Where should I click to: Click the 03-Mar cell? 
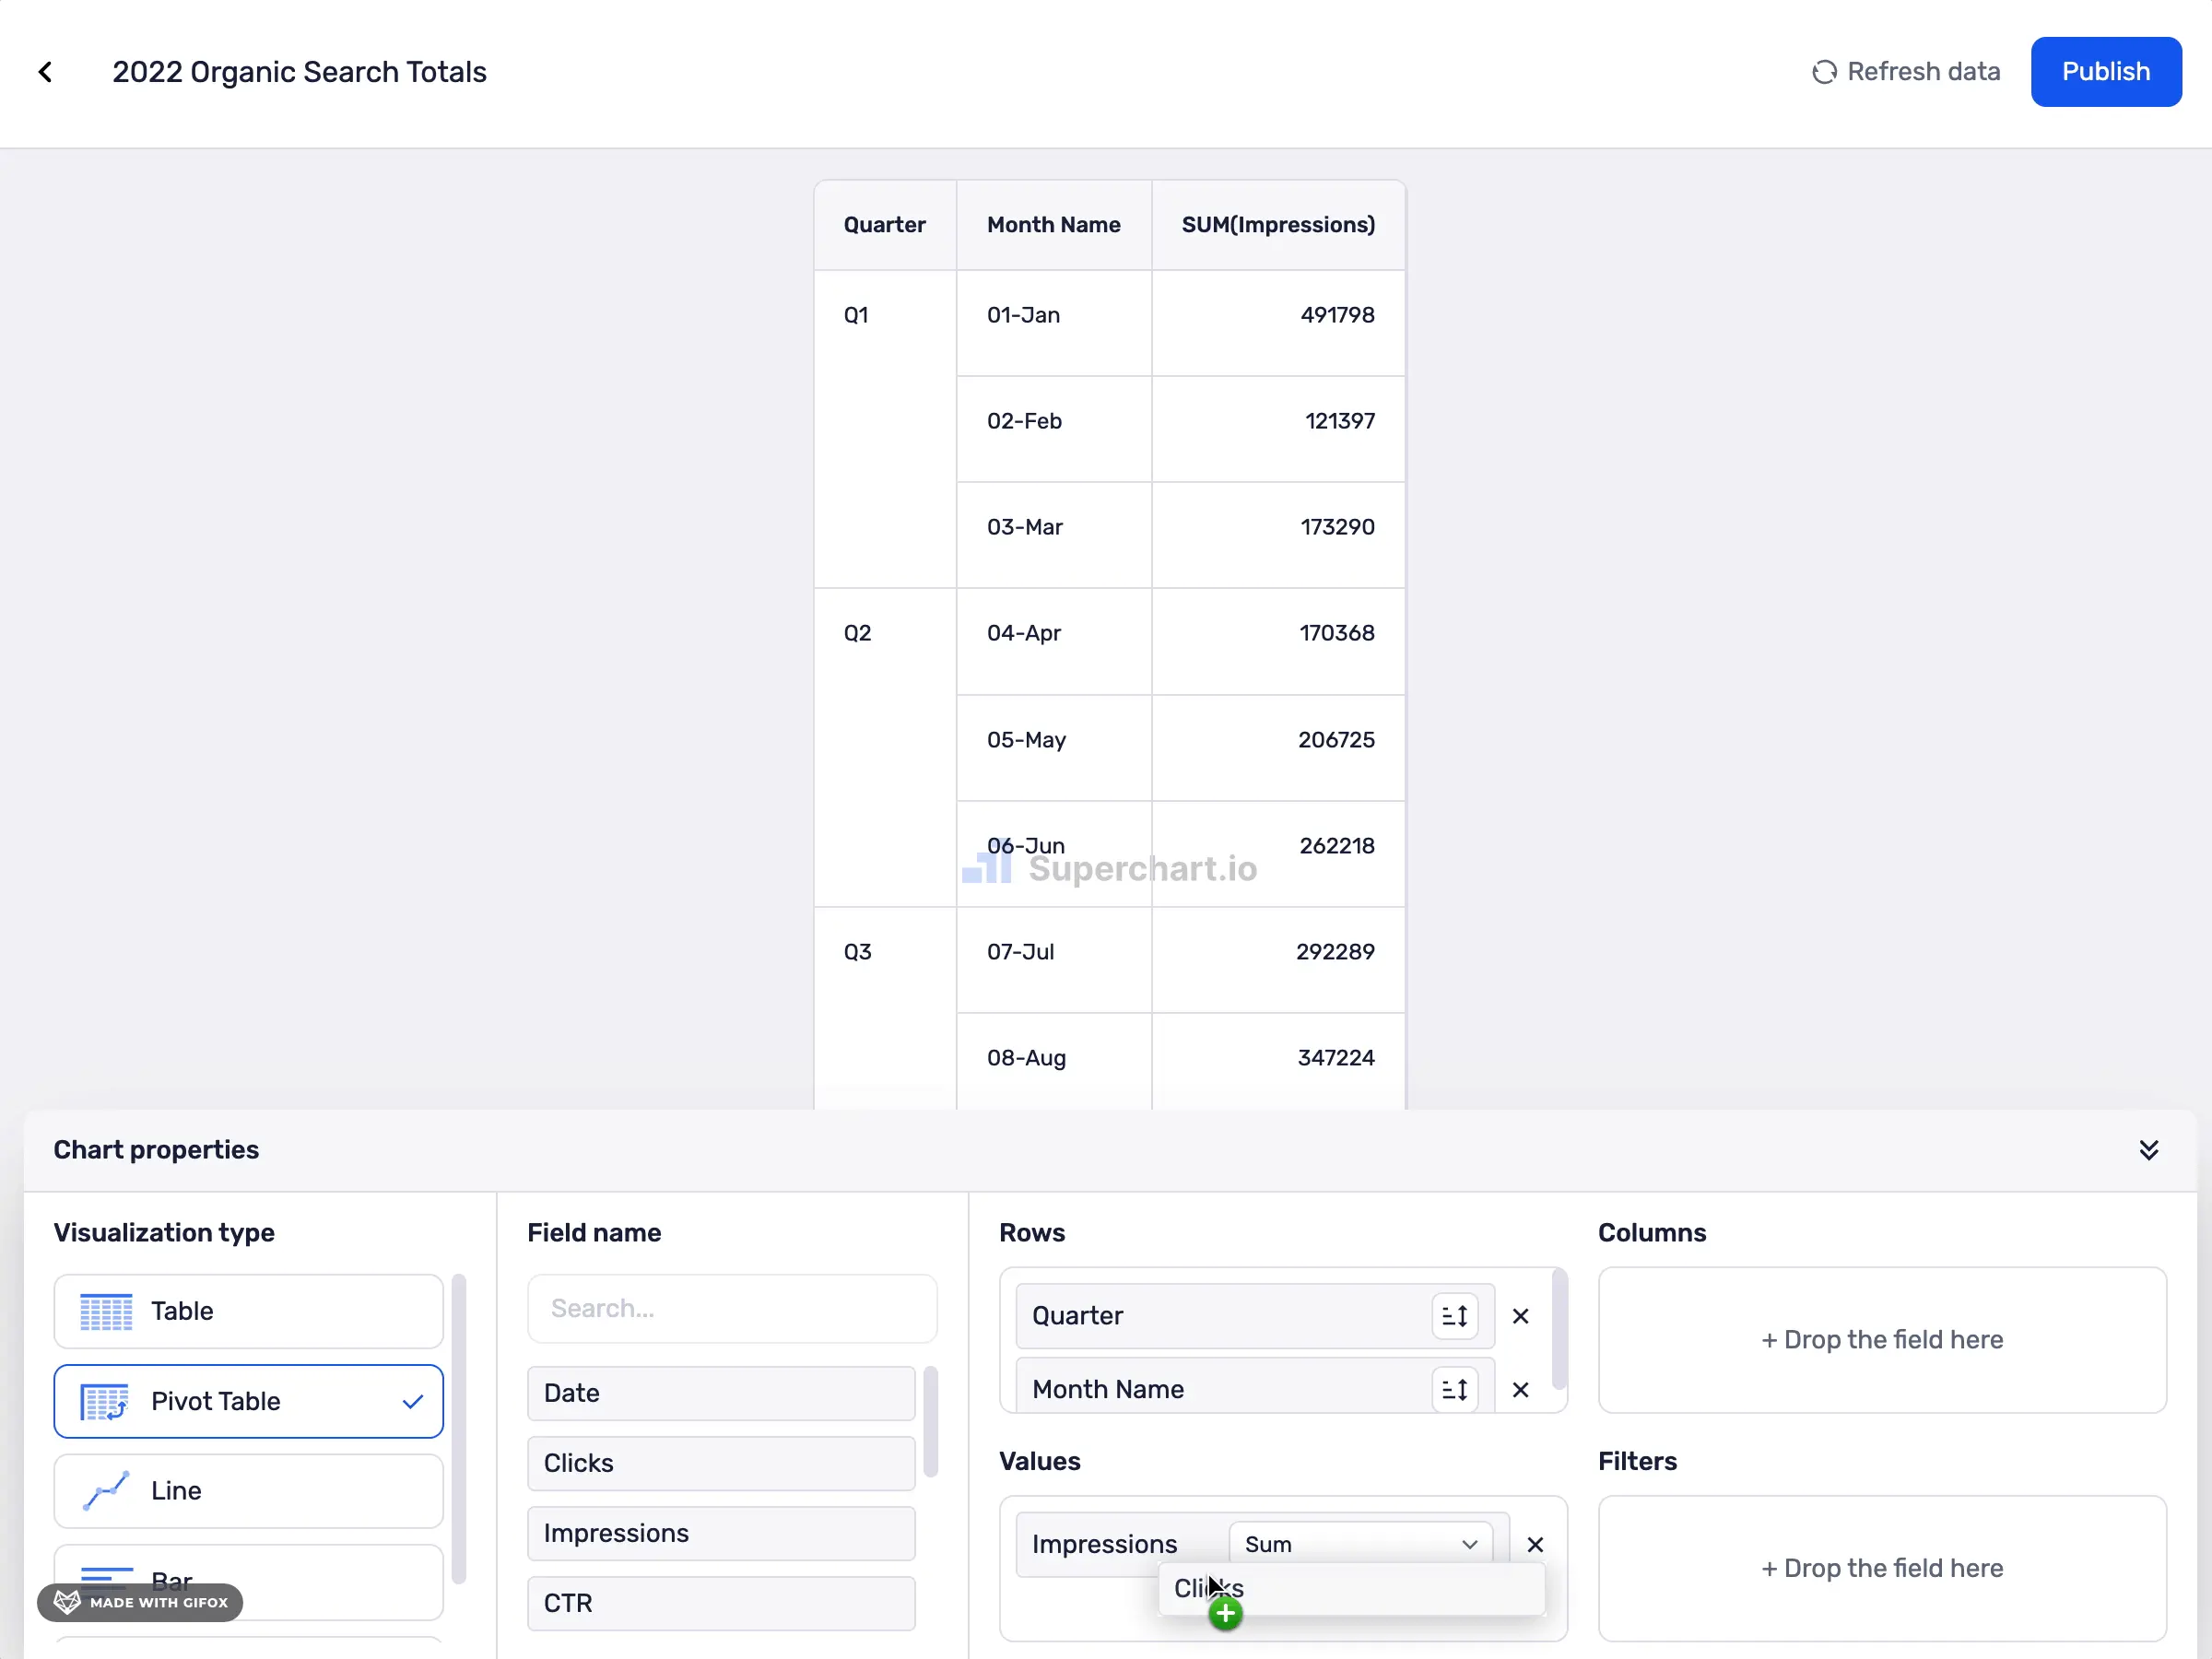[x=1053, y=535]
